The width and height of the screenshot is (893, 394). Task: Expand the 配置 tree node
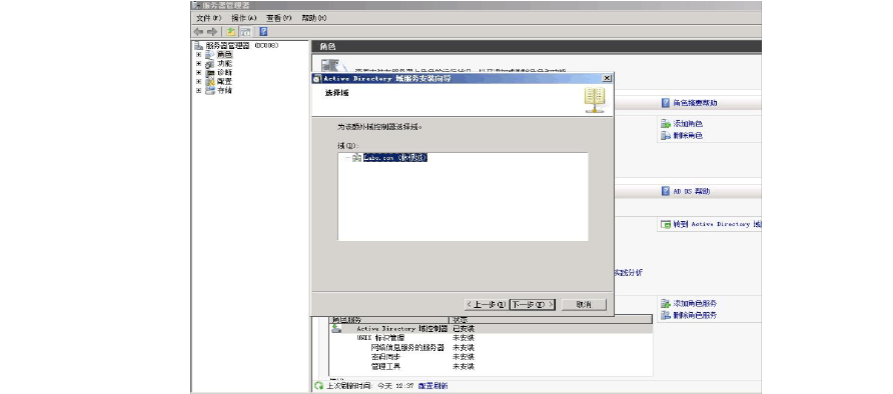tap(199, 81)
